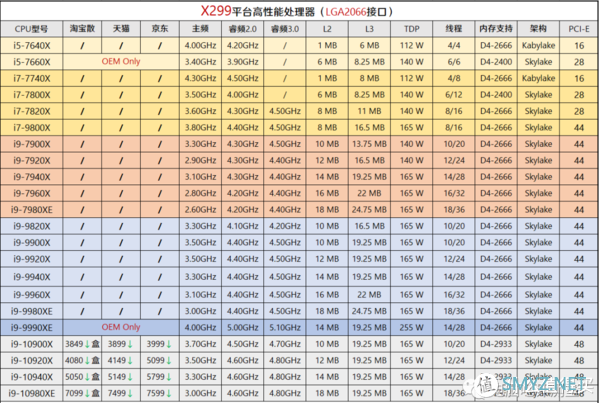Select the i9-10940X row label
Screen dimensions: 599x403
(32, 377)
